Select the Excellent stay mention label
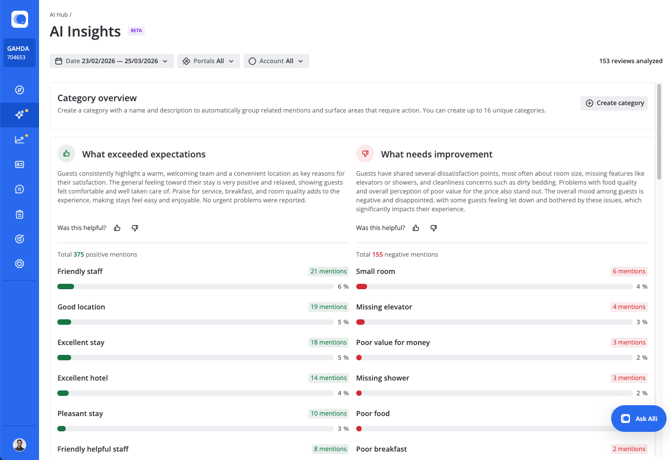 click(x=81, y=342)
